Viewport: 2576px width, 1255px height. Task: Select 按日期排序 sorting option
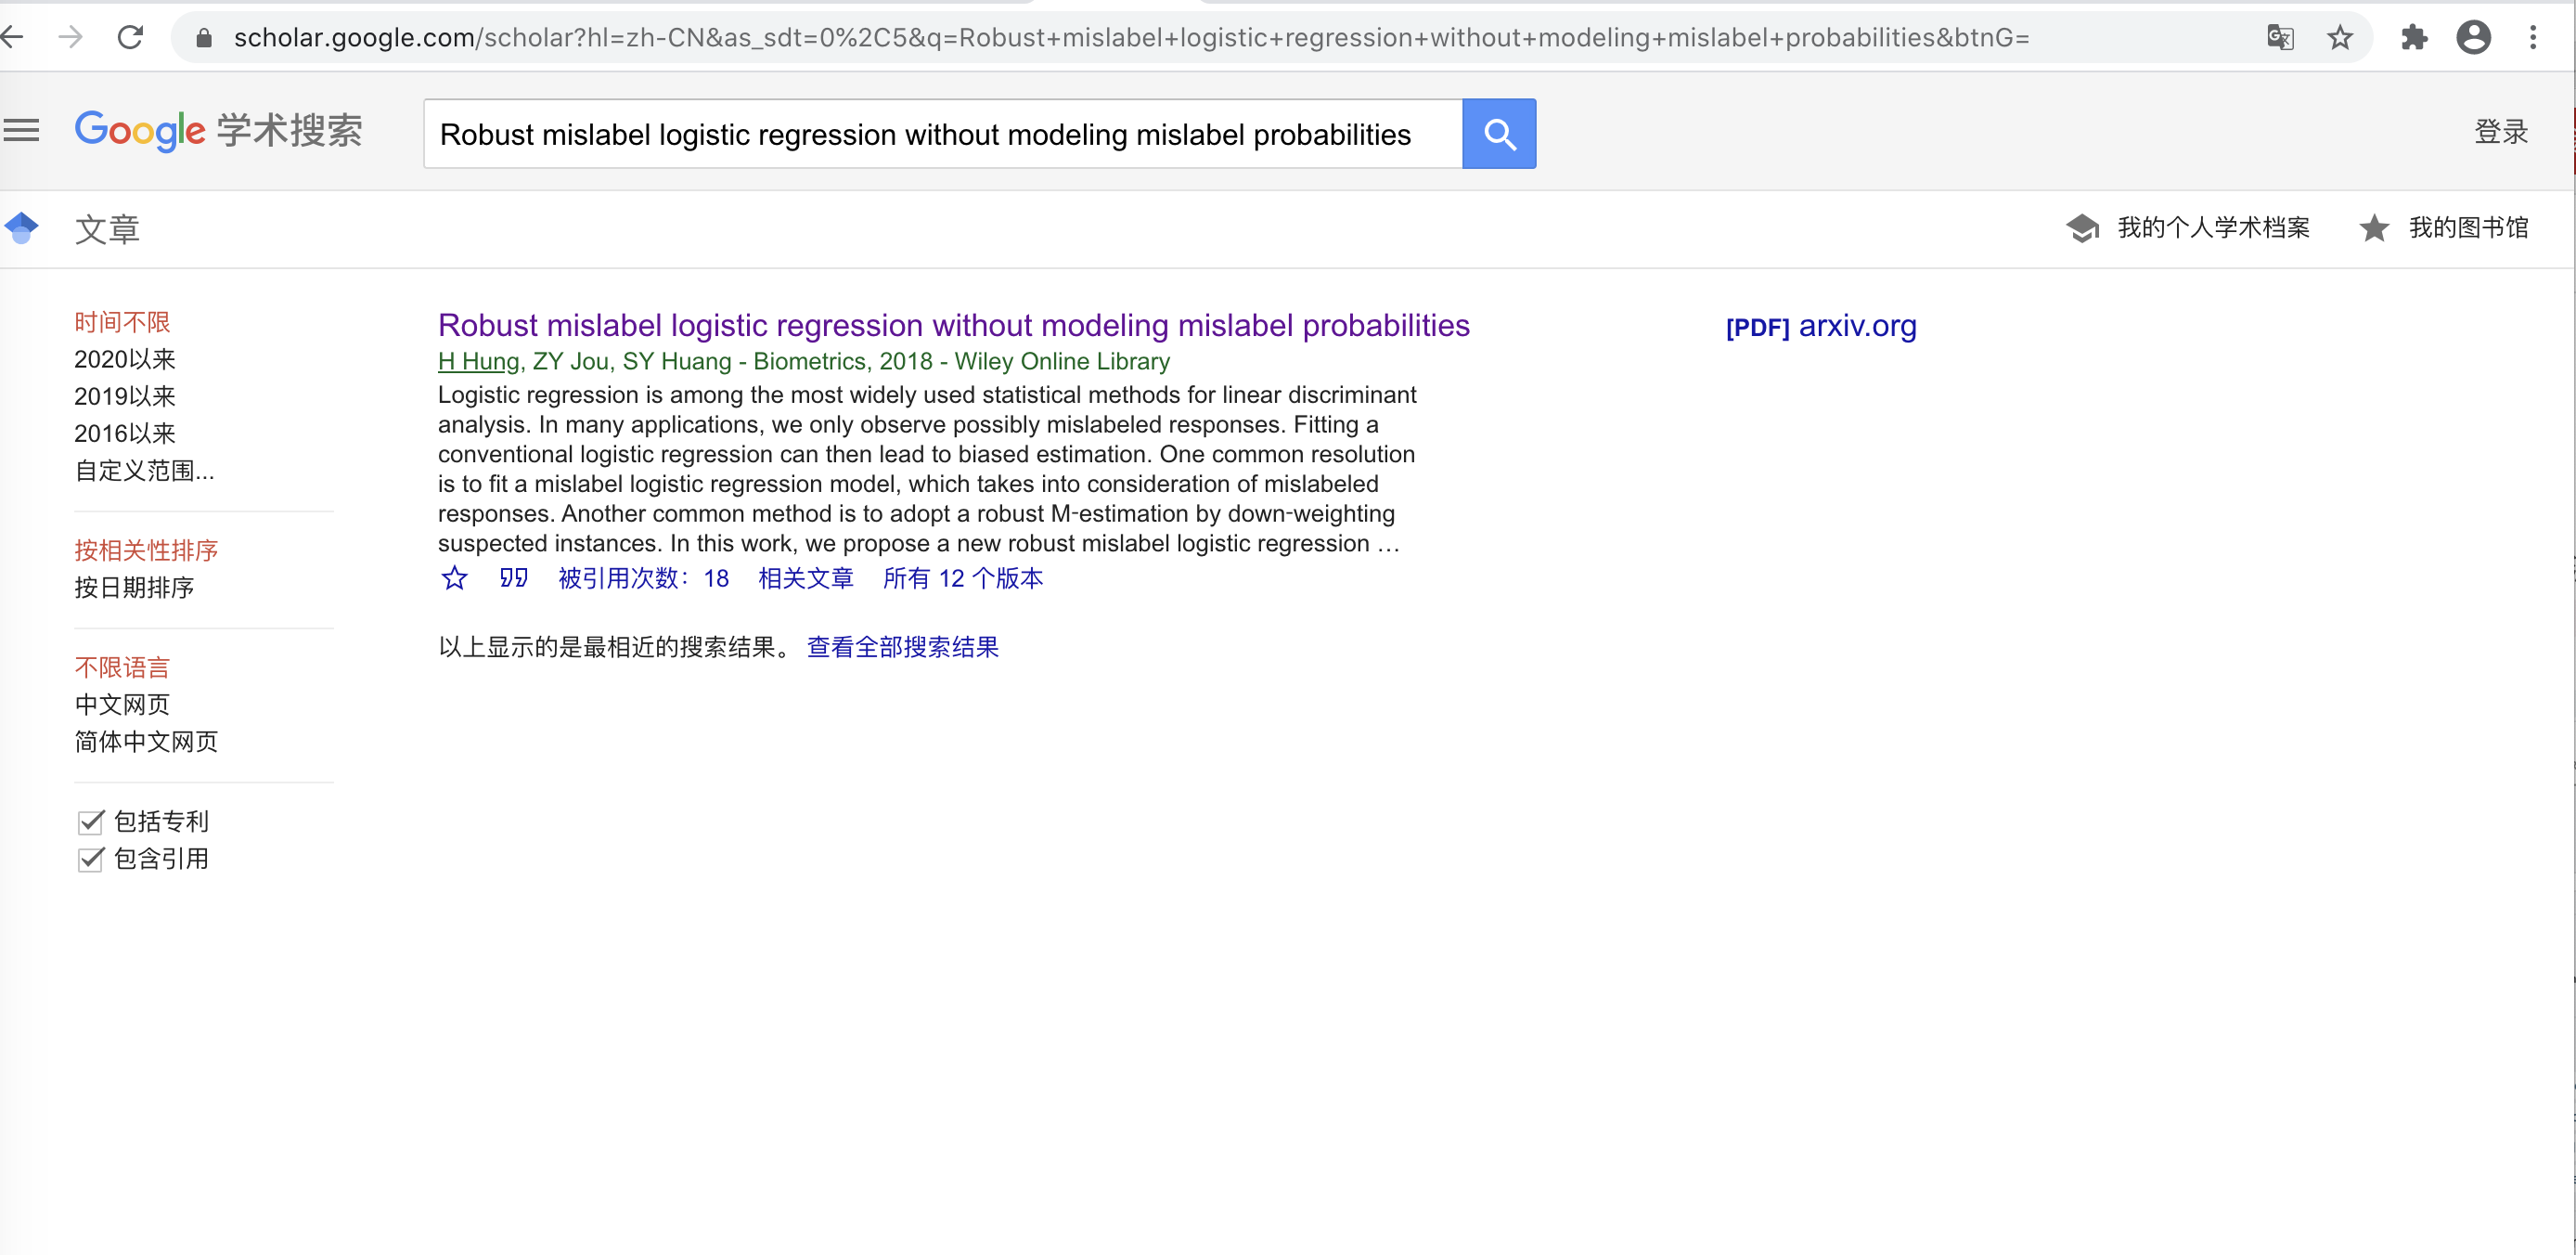tap(134, 588)
